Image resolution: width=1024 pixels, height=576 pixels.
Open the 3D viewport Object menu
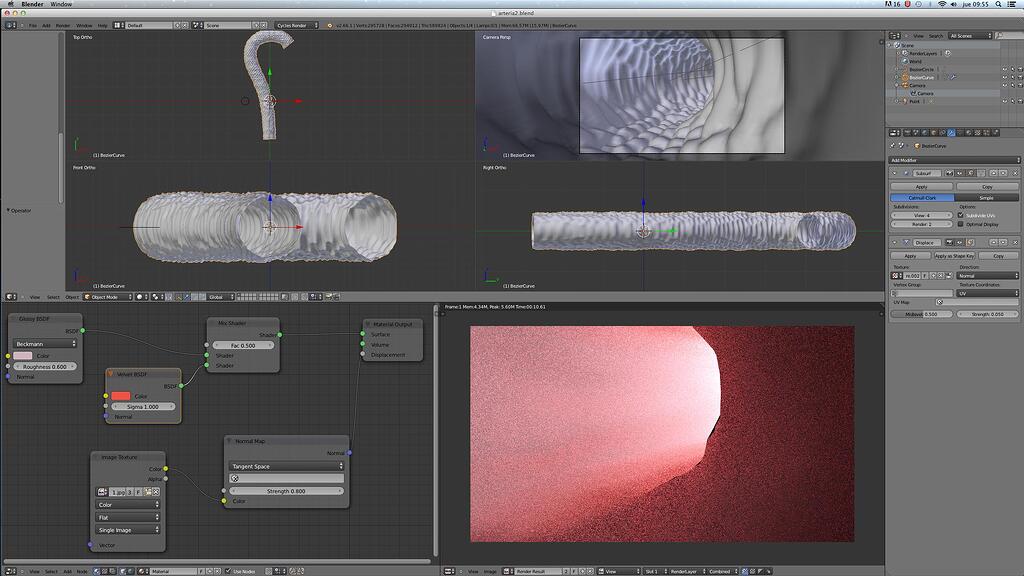(x=72, y=297)
